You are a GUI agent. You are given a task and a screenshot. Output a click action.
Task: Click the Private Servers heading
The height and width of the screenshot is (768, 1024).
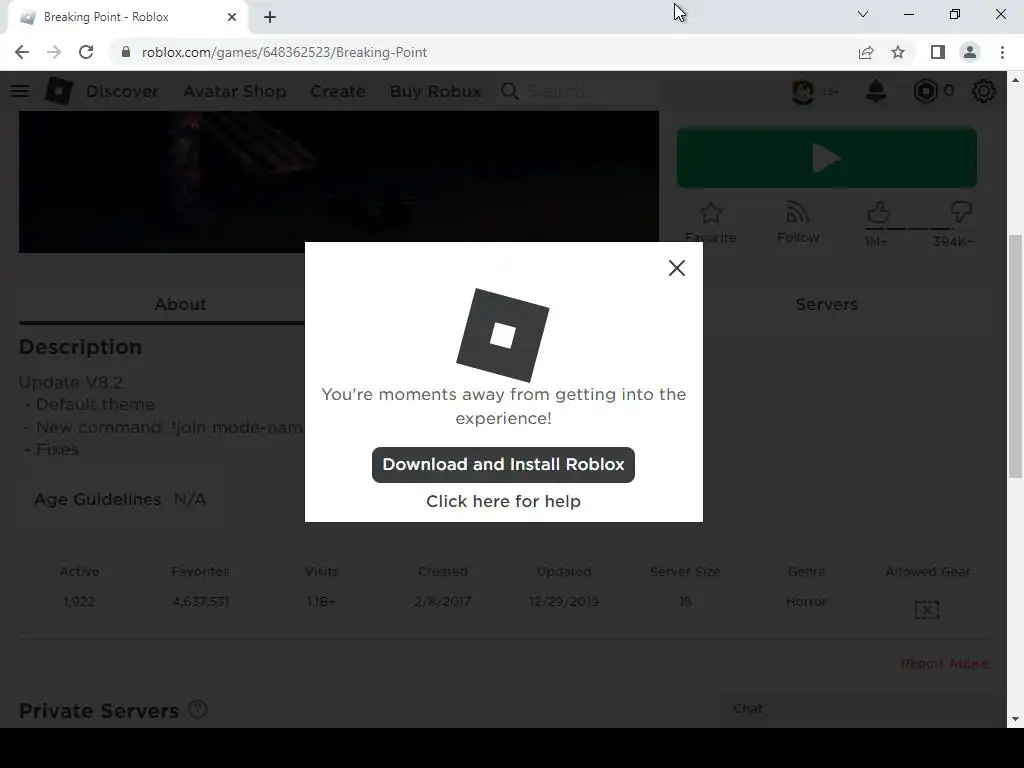tap(99, 711)
